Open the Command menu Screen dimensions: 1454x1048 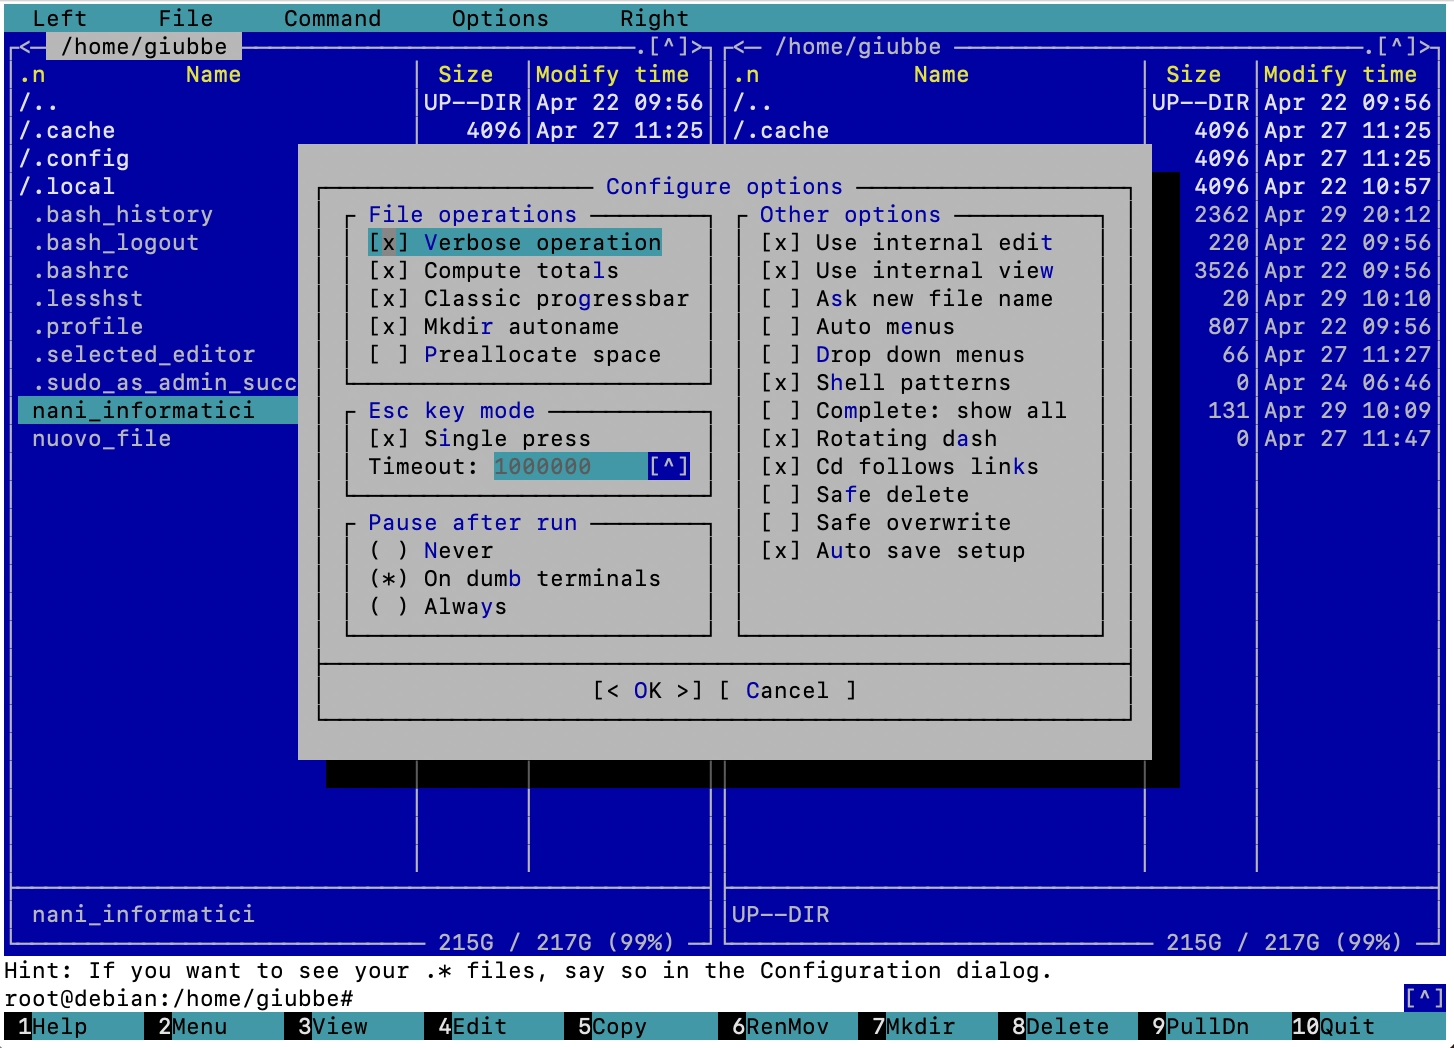point(332,18)
